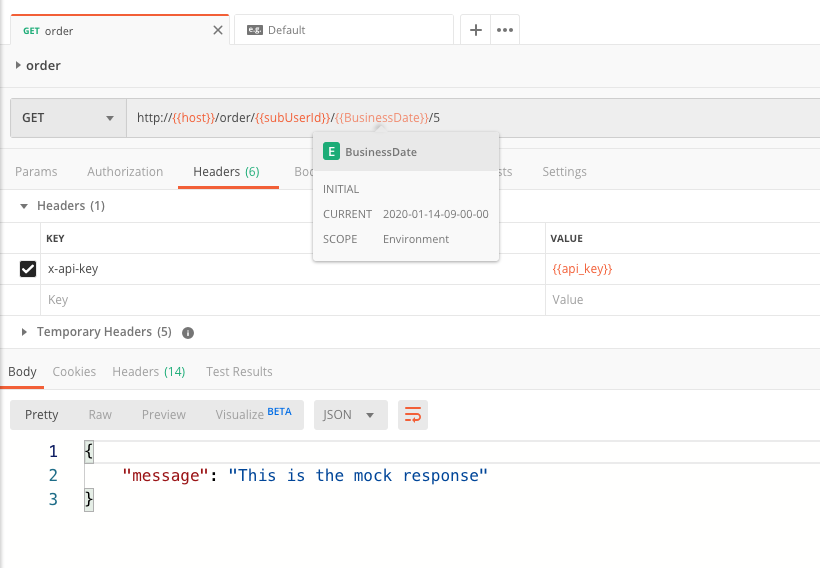Select the Preview response view
The height and width of the screenshot is (568, 820).
point(164,415)
